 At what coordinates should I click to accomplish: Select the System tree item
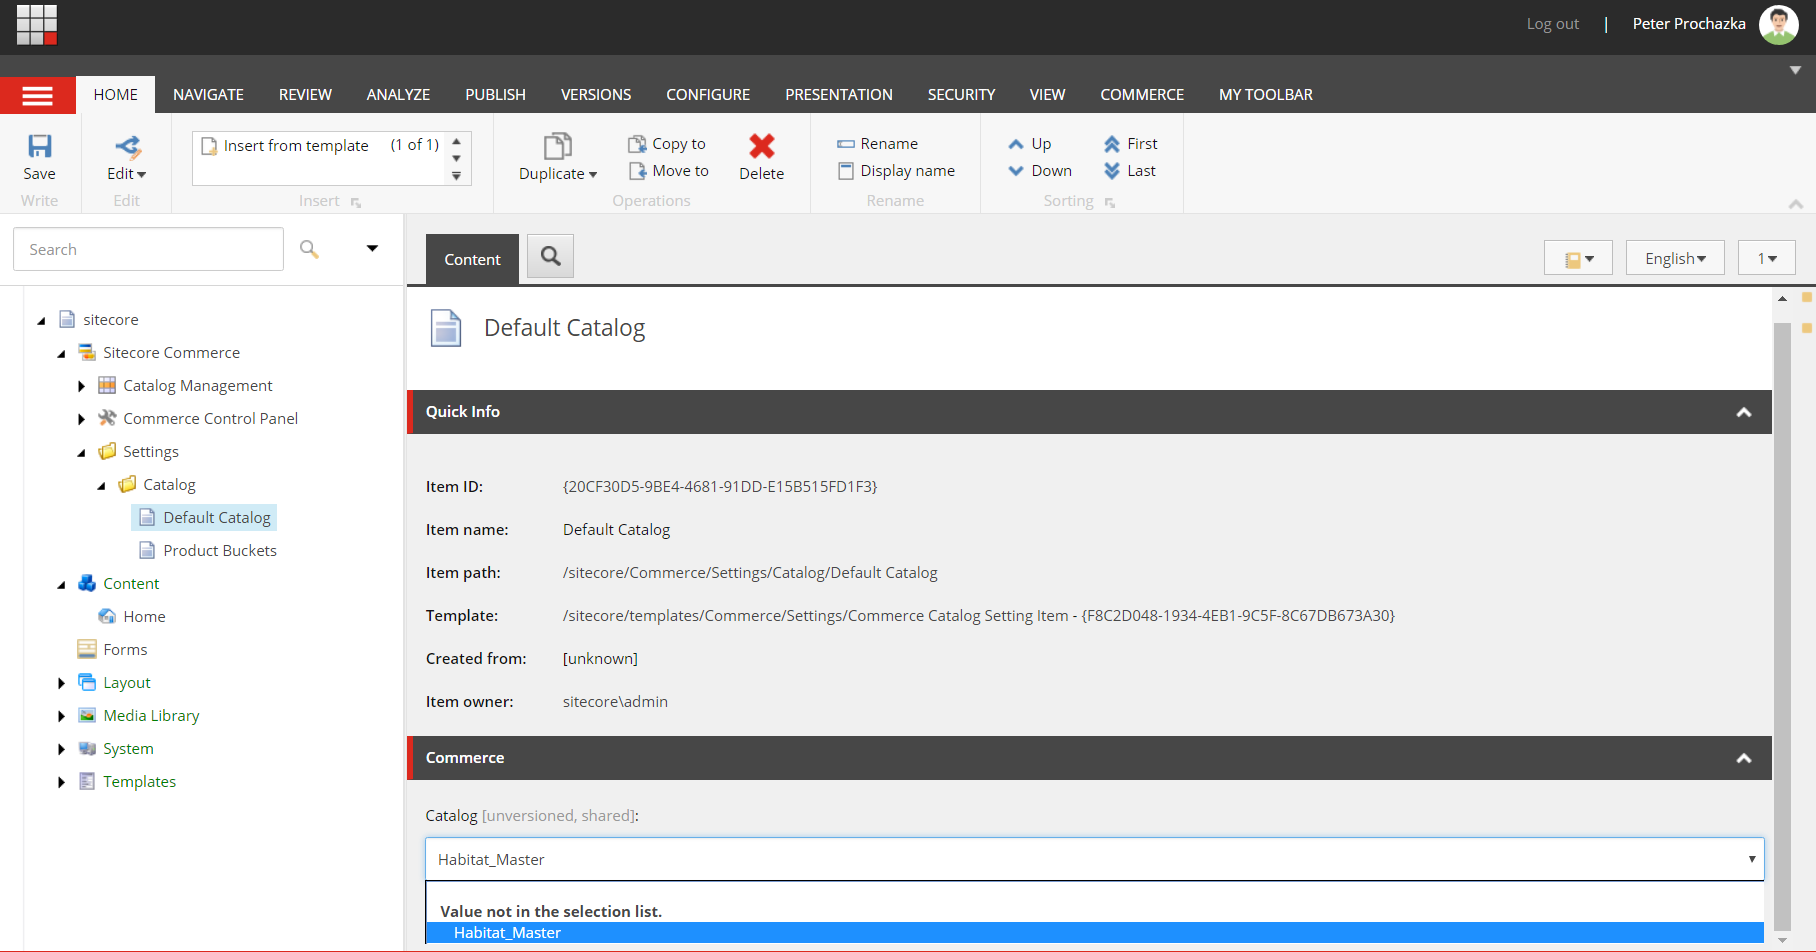pos(128,749)
